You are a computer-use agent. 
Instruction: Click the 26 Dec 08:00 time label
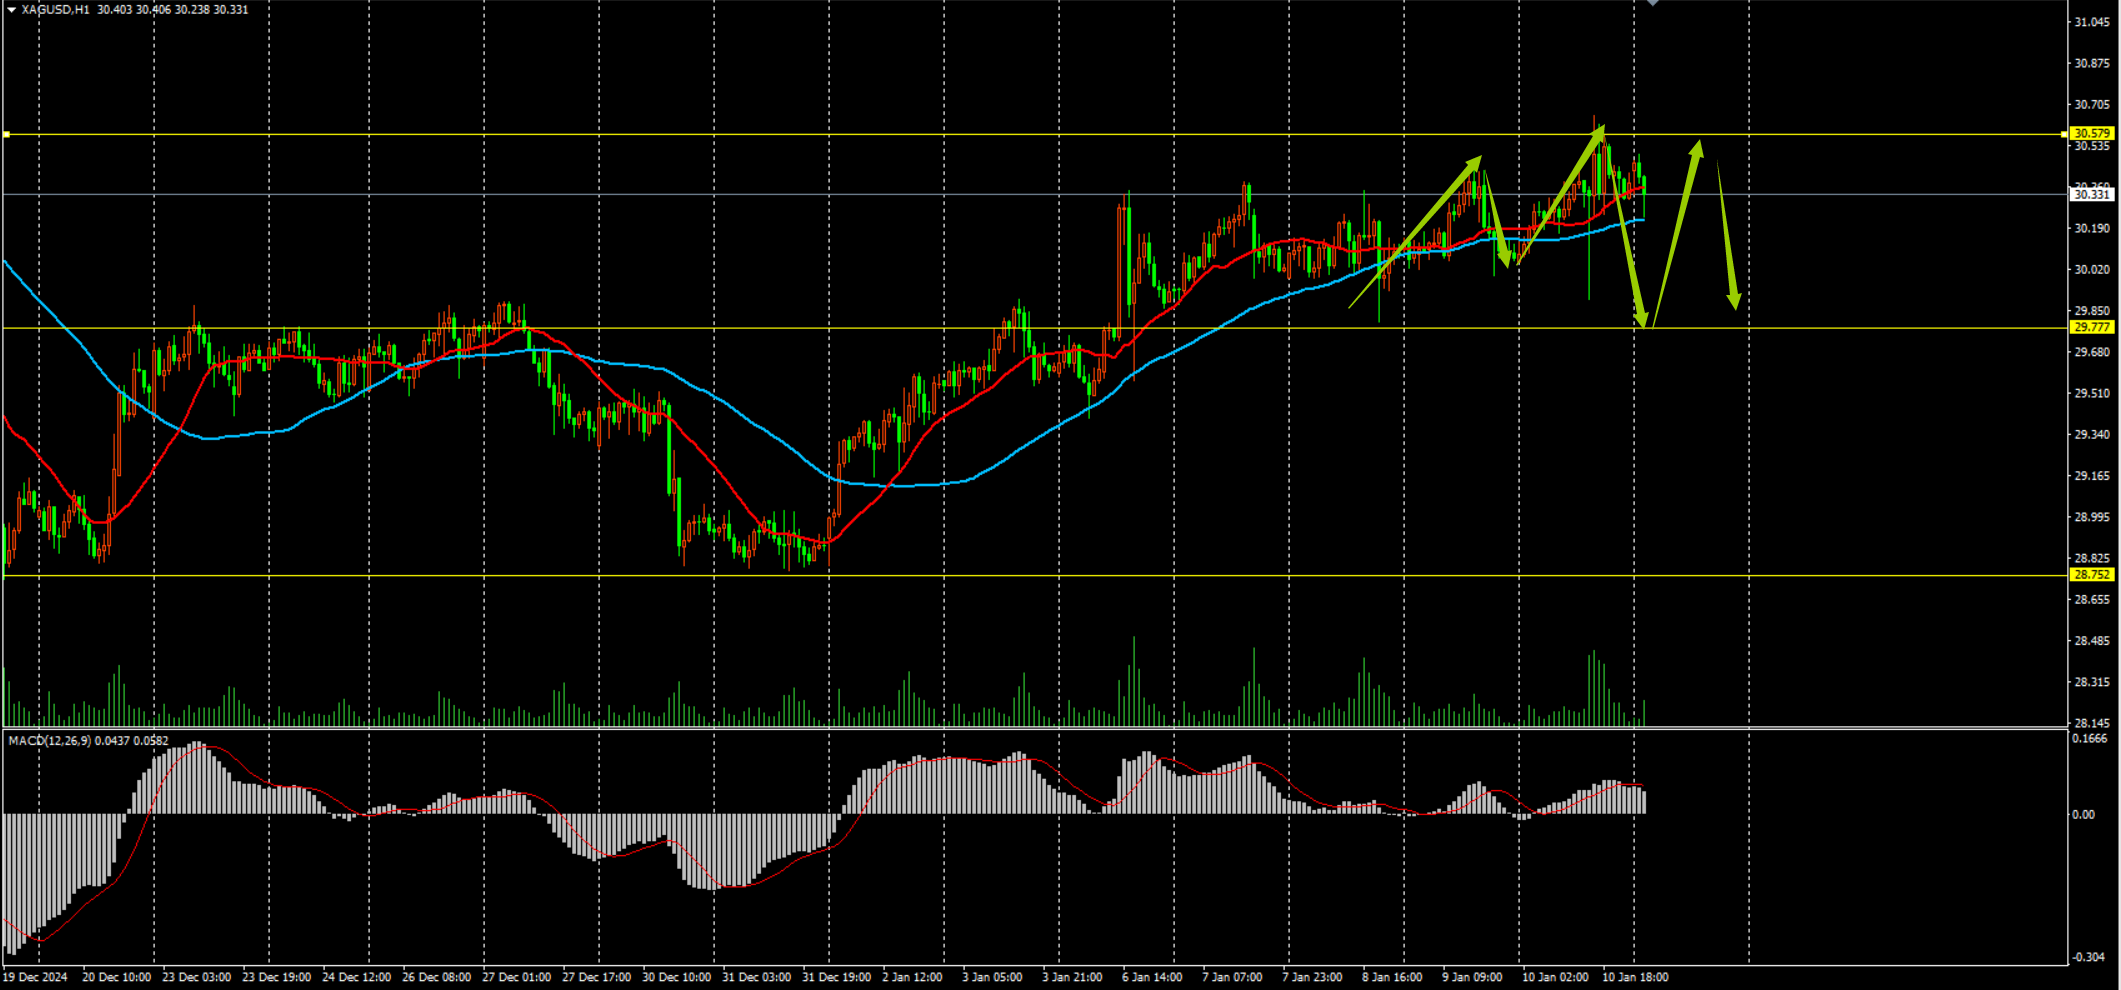[x=436, y=977]
